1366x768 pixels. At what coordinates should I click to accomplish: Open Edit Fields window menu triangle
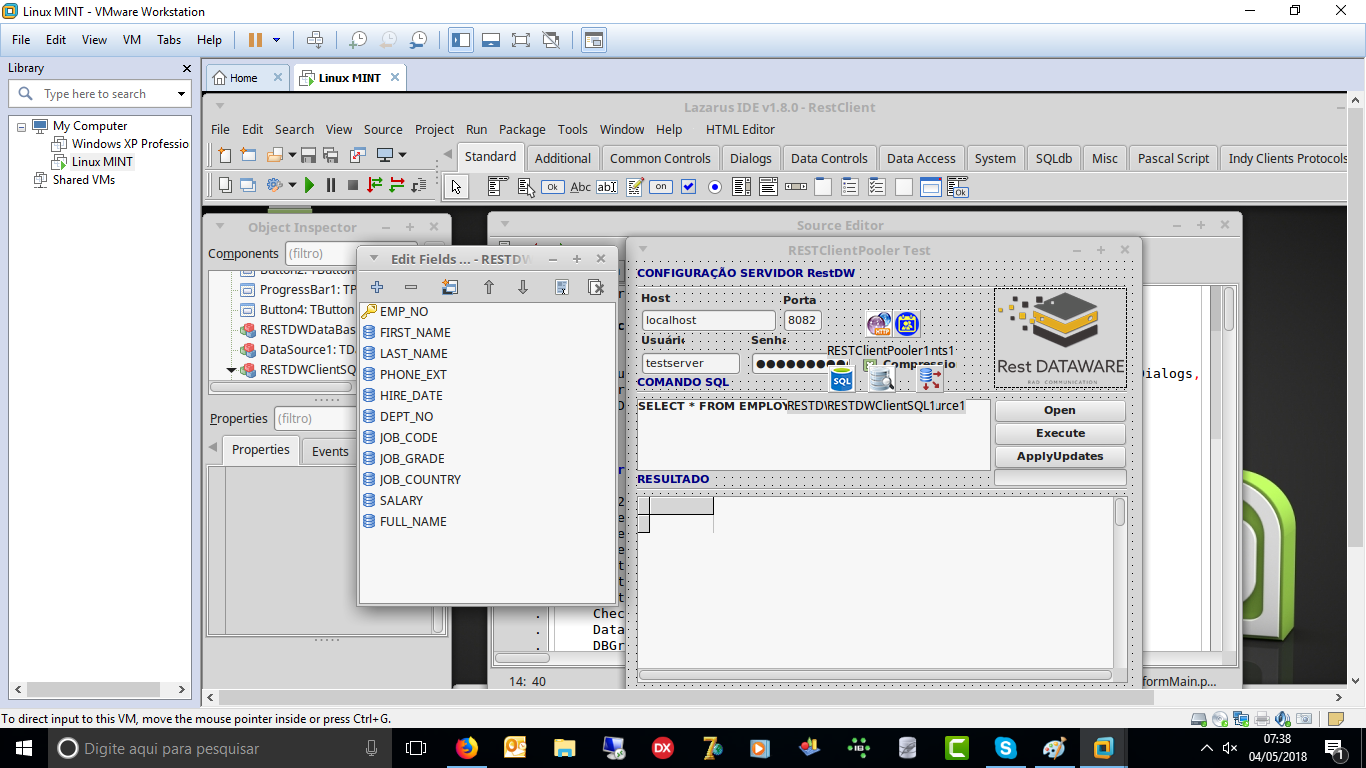point(374,258)
